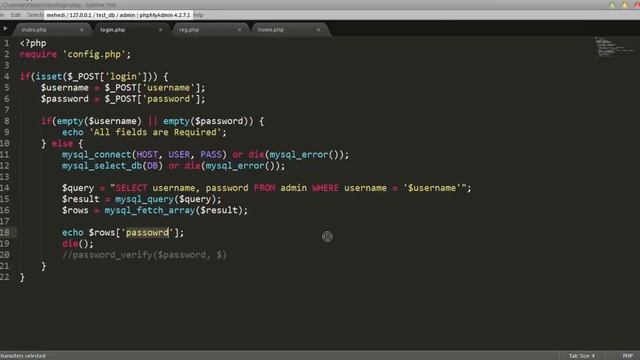The width and height of the screenshot is (640, 360).
Task: Click isset($_POST['login']) on line 4
Action: click(94, 77)
